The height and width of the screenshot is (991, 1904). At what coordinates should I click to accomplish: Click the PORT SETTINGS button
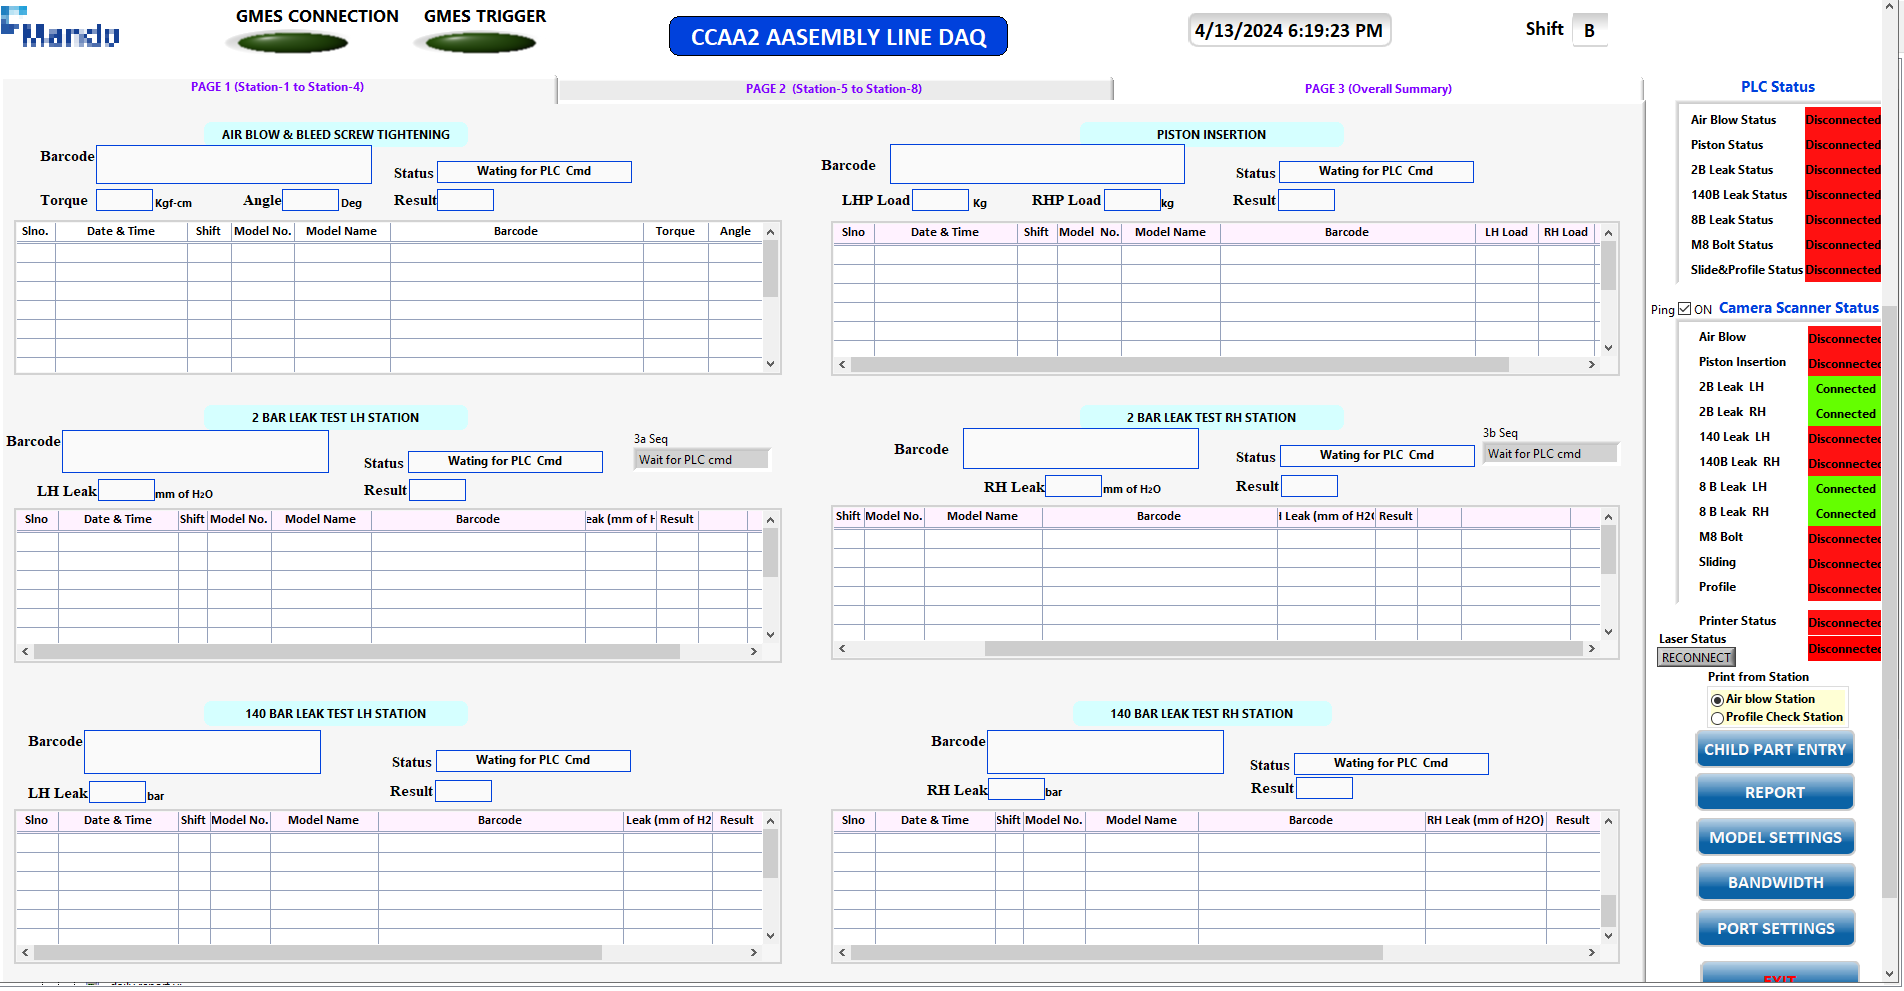pyautogui.click(x=1774, y=929)
